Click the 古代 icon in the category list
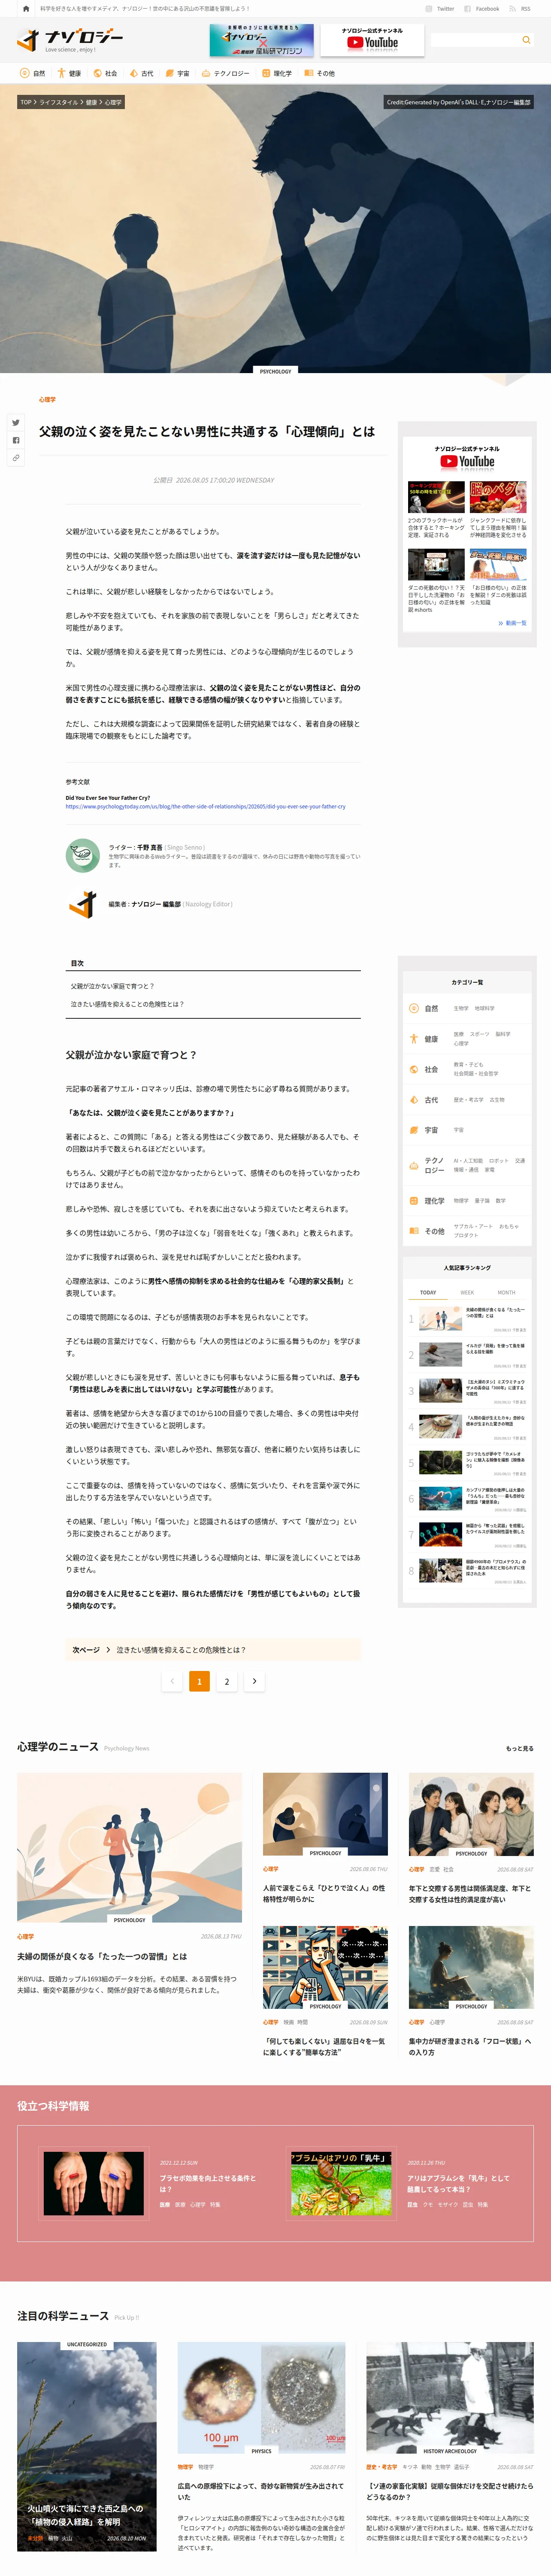 (x=414, y=1099)
